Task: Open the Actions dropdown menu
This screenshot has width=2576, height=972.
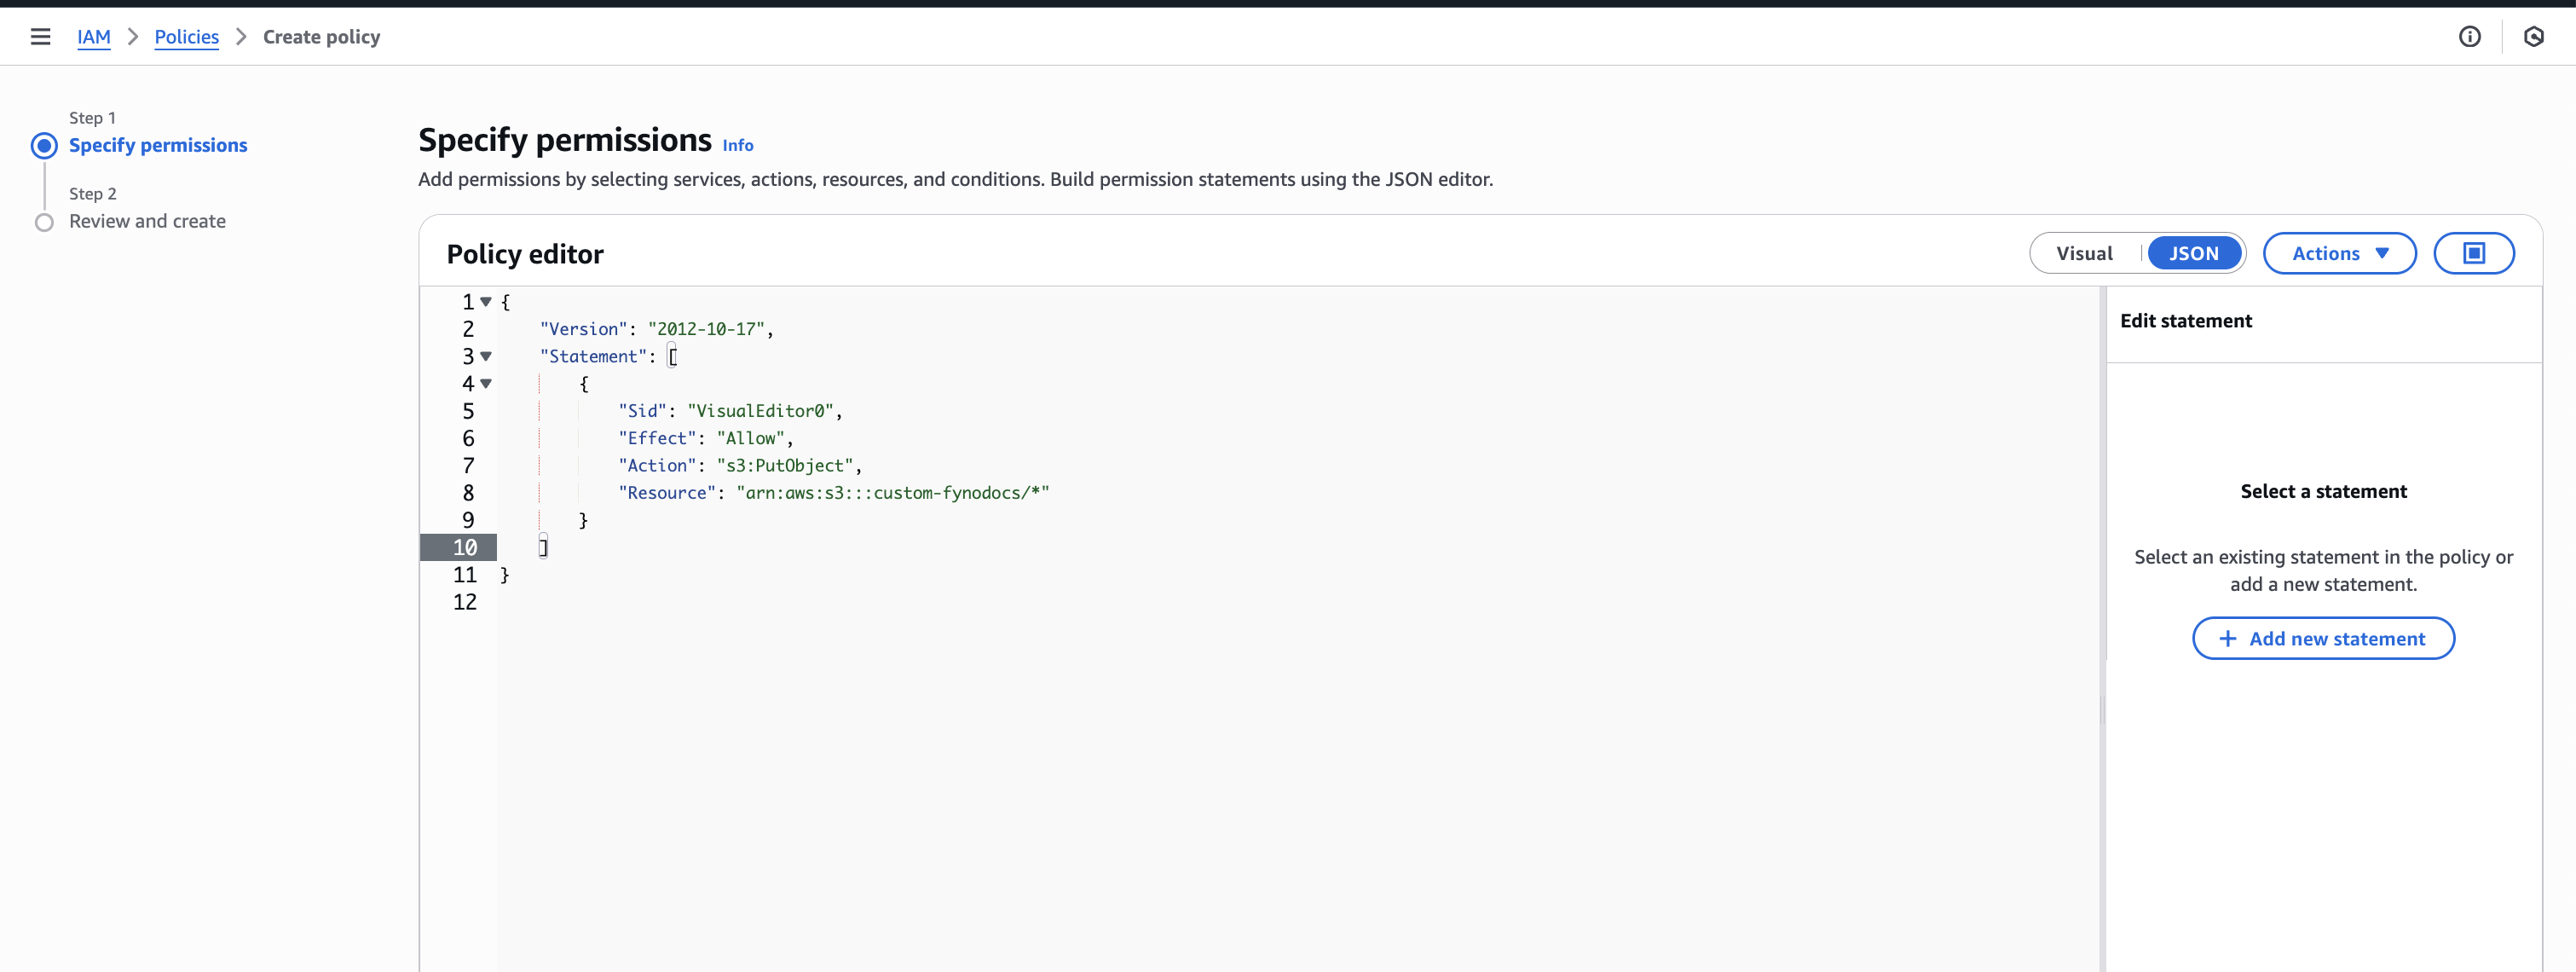Action: 2339,253
